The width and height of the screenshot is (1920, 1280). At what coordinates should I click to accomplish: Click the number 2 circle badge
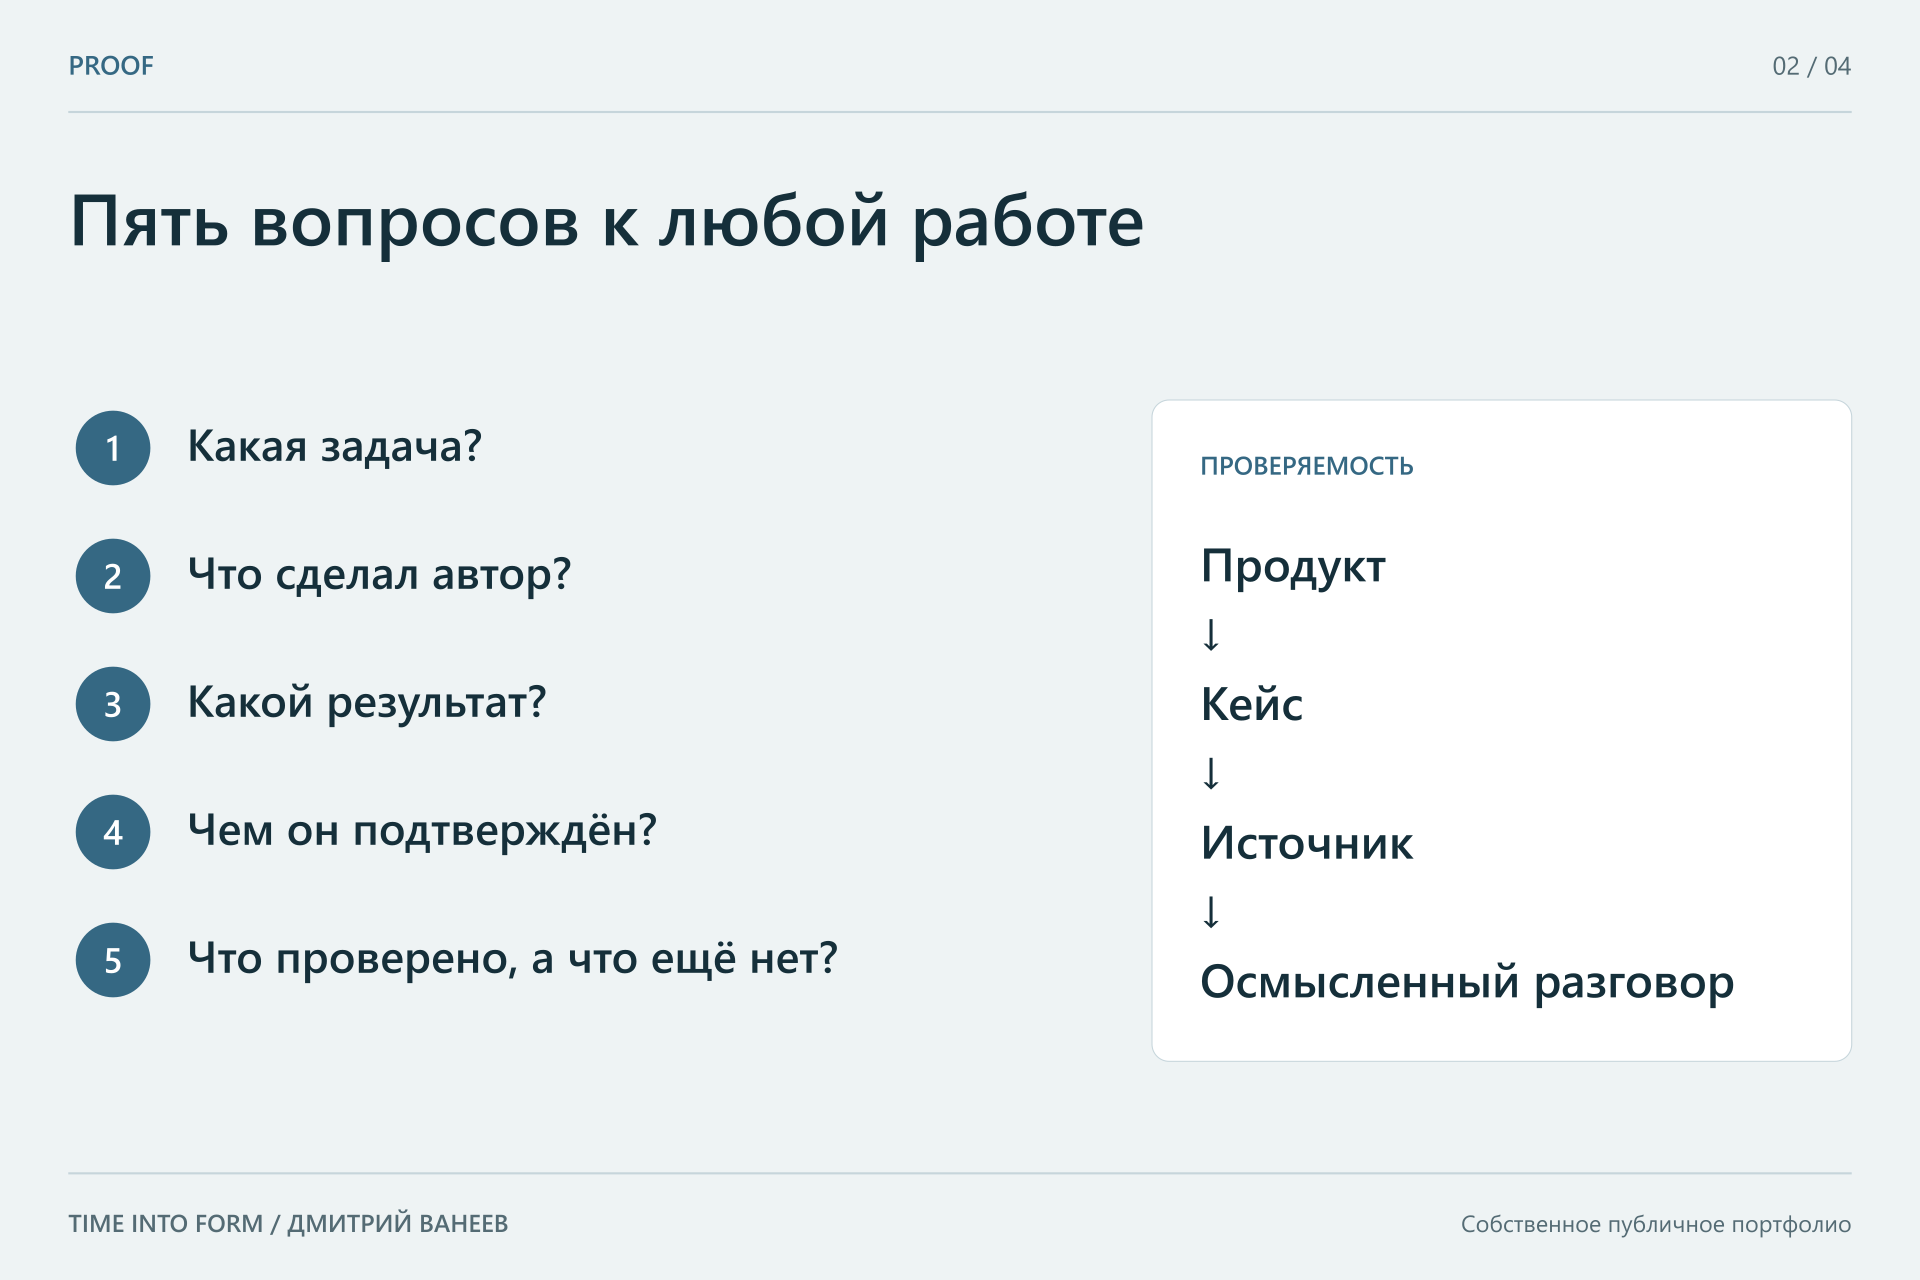pos(113,576)
